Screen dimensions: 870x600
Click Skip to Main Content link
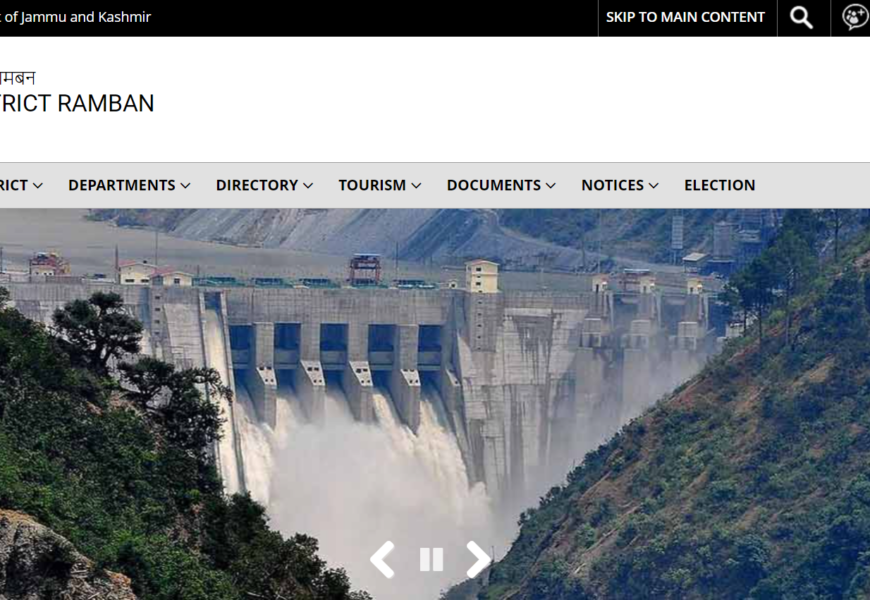point(685,17)
